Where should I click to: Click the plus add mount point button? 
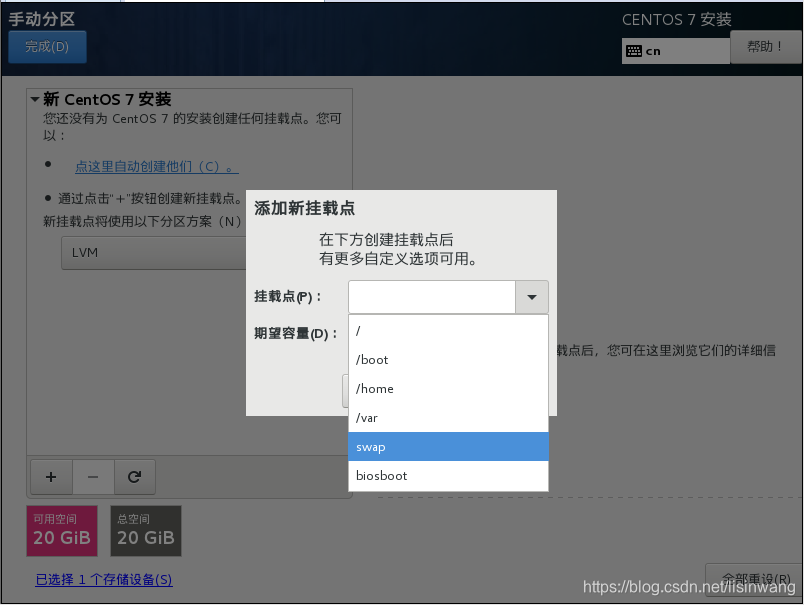pos(51,477)
